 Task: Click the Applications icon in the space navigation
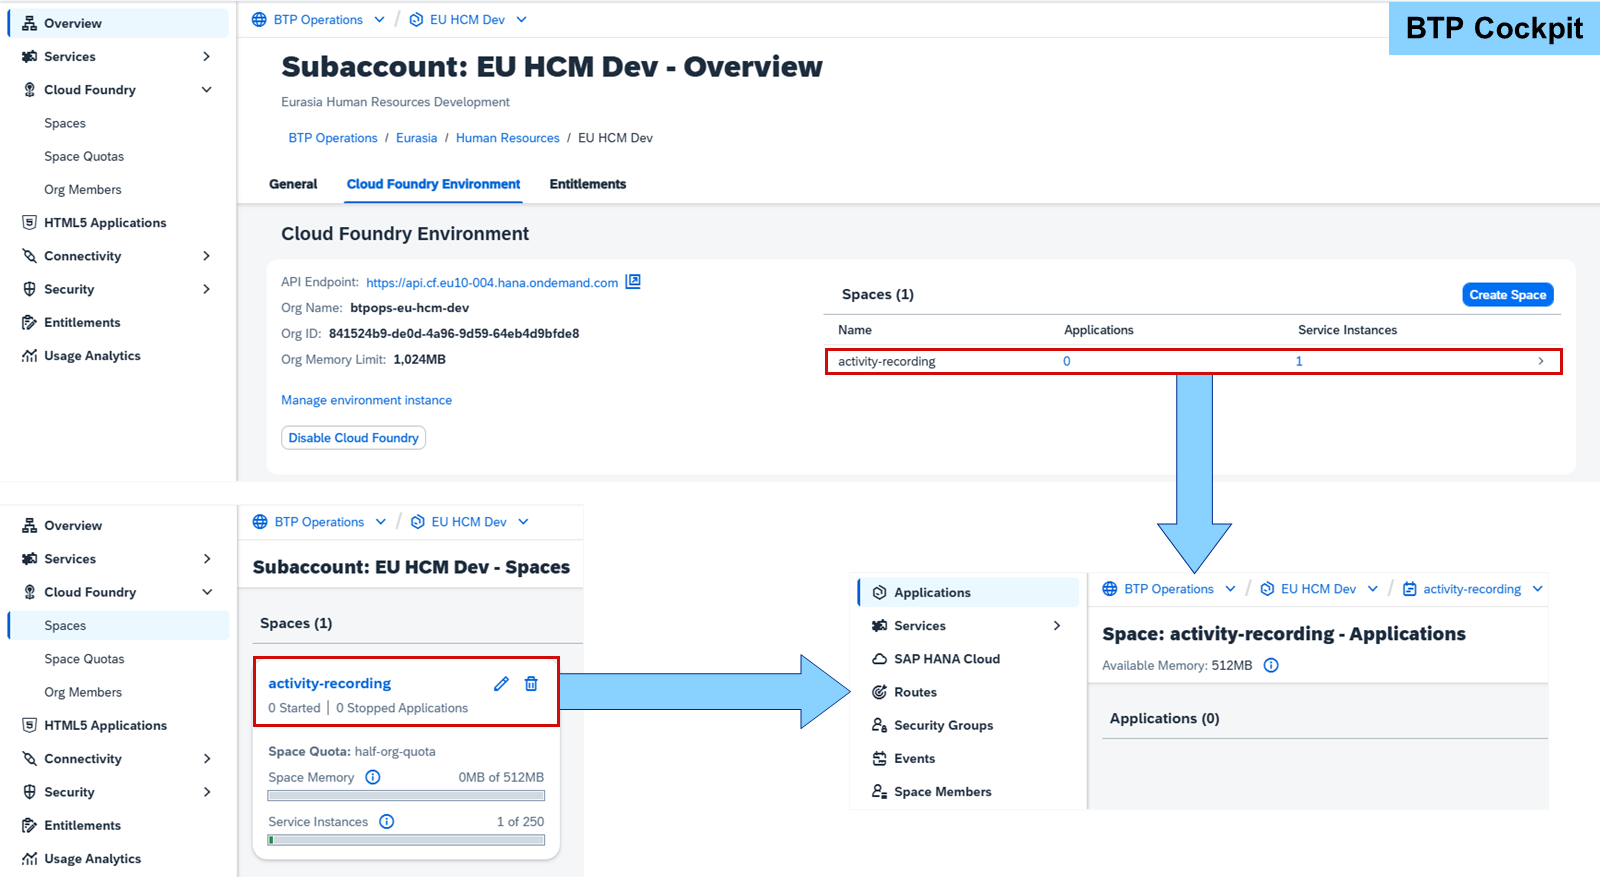tap(880, 593)
